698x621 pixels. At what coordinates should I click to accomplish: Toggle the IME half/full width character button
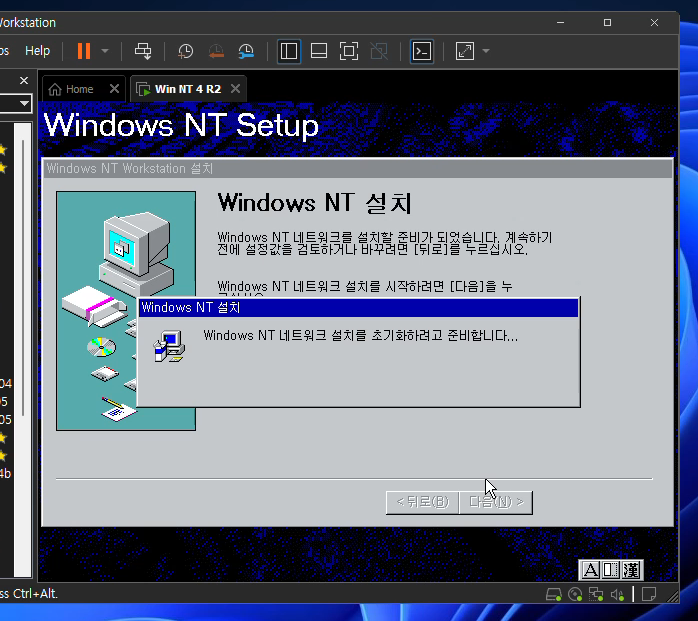(x=610, y=570)
